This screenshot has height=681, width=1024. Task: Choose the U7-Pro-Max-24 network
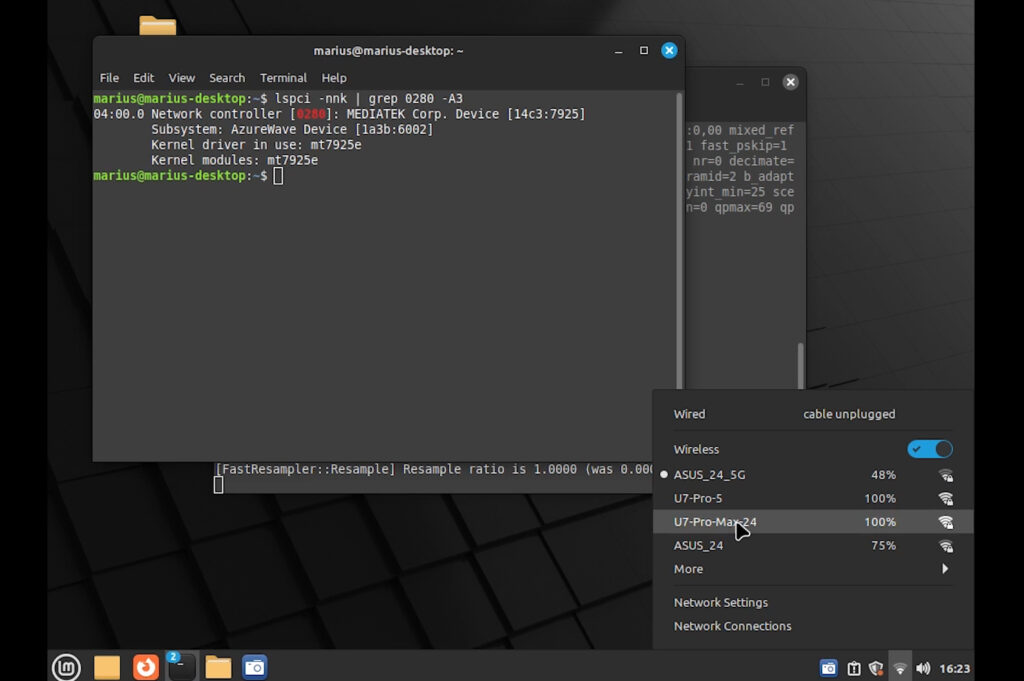click(x=715, y=522)
